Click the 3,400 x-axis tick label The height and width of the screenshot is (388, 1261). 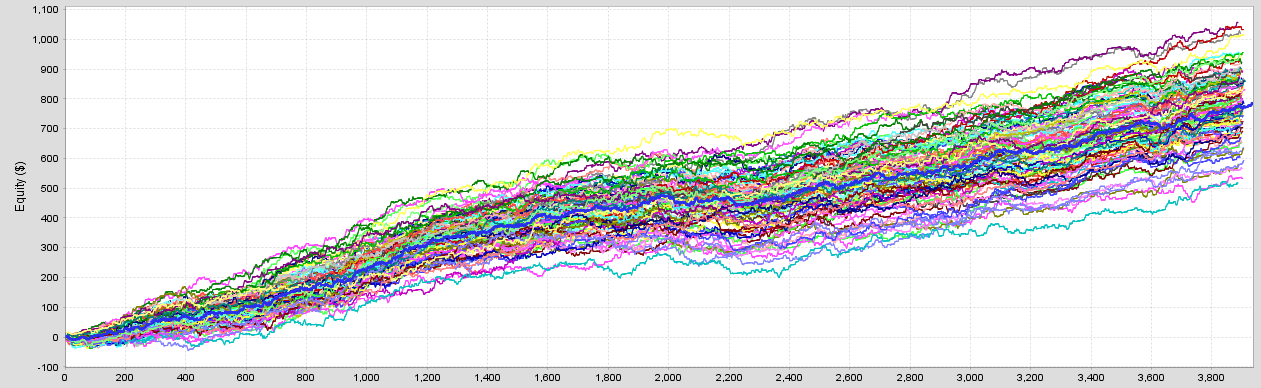(1091, 379)
